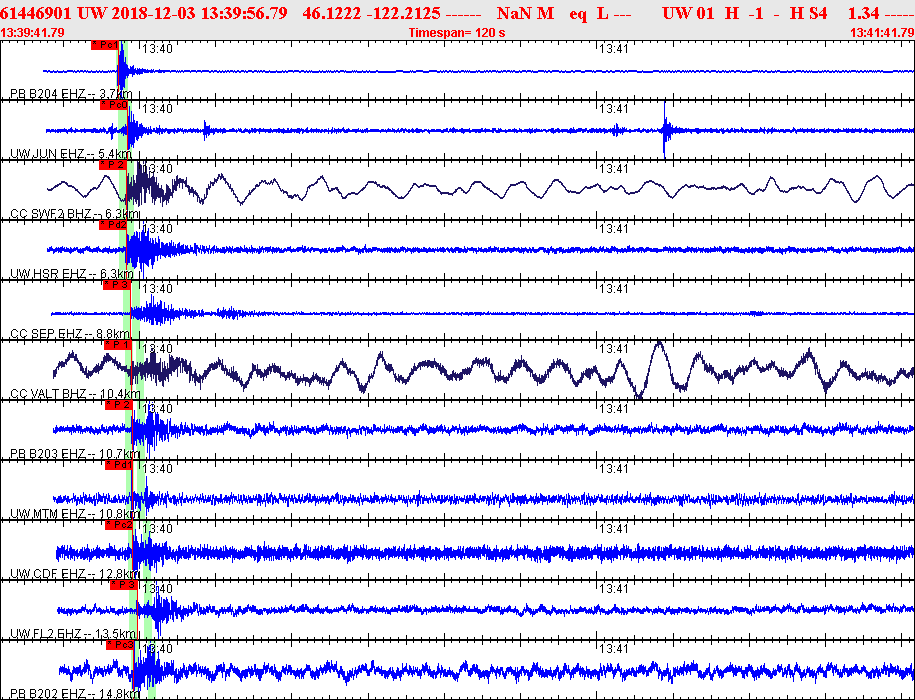Click the 13:41 time tick on SEP trace
915x700 pixels.
coord(614,289)
